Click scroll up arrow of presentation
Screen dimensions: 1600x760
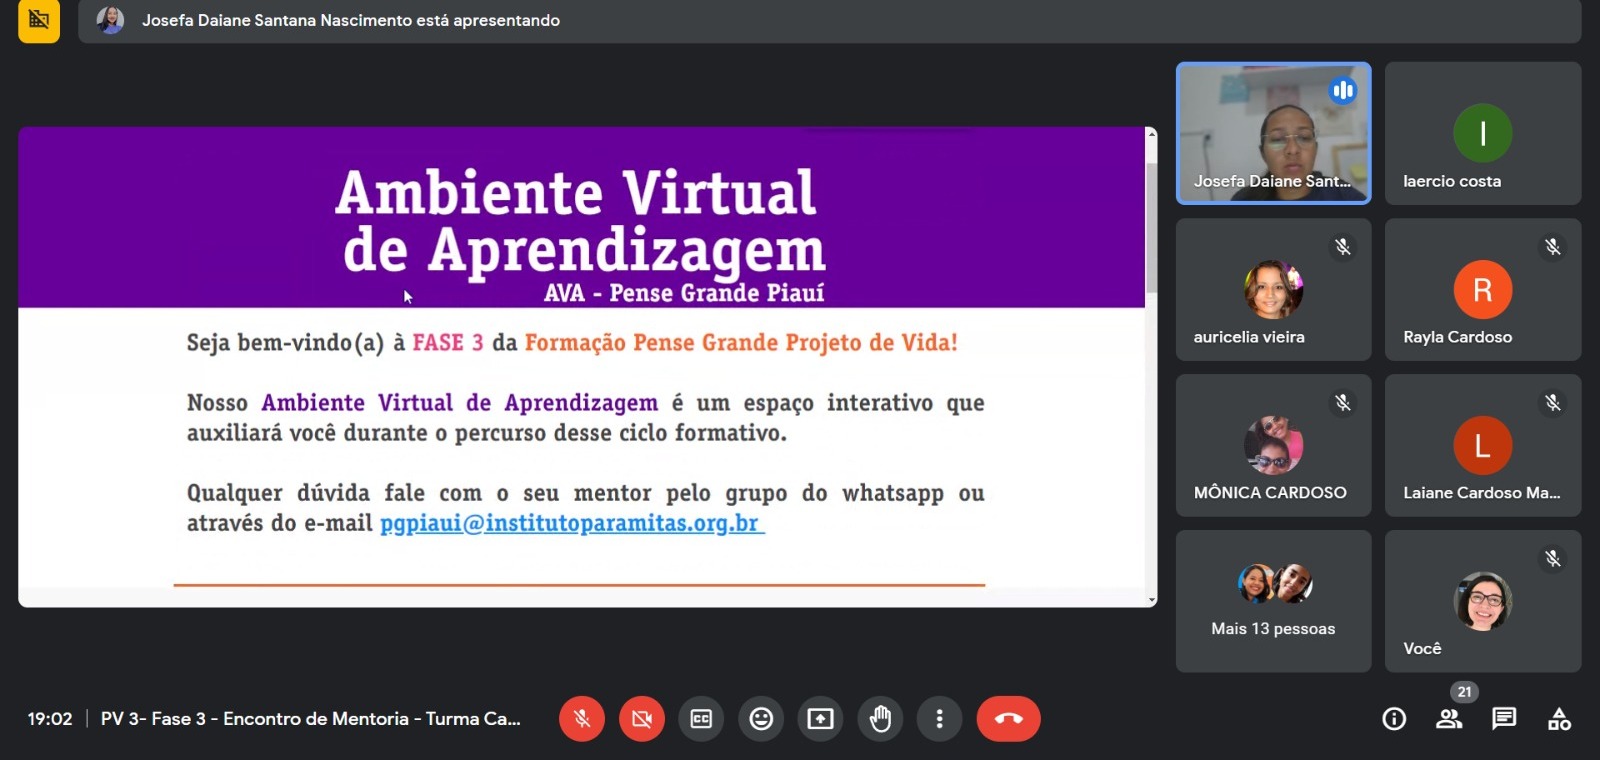pyautogui.click(x=1152, y=133)
